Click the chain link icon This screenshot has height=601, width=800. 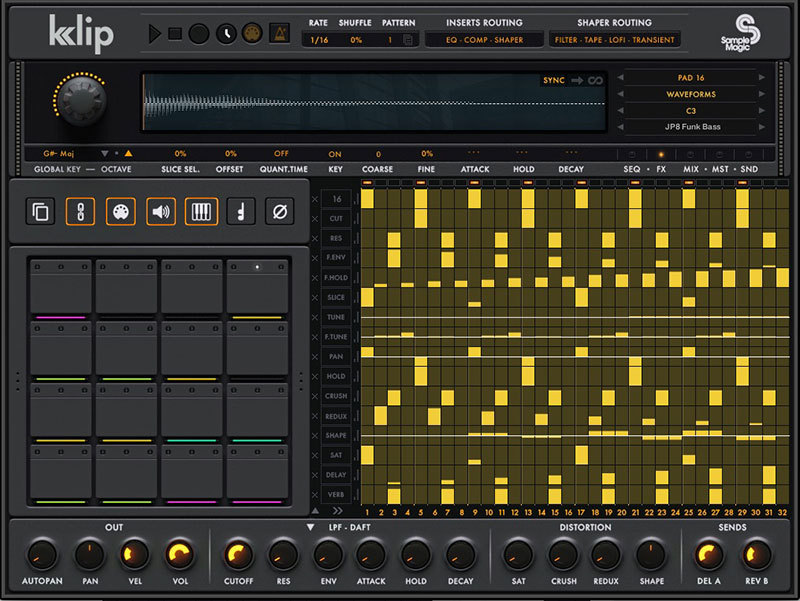80,212
